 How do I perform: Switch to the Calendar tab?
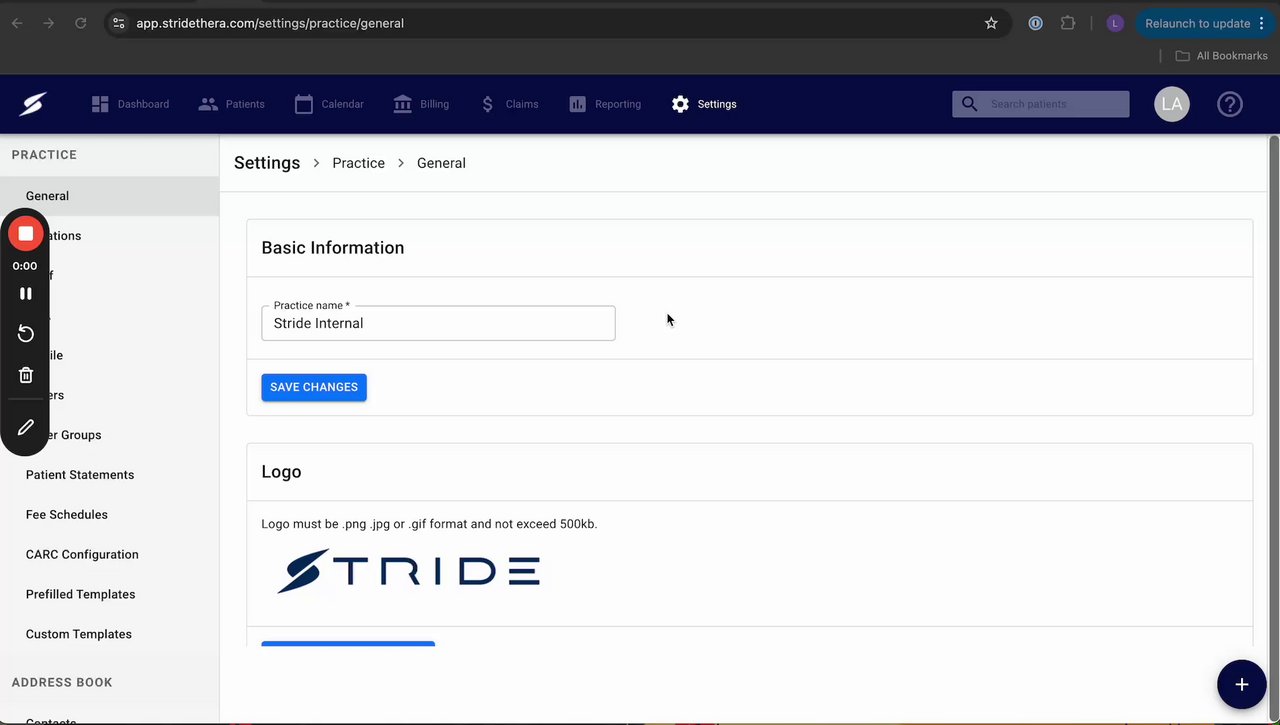coord(329,104)
